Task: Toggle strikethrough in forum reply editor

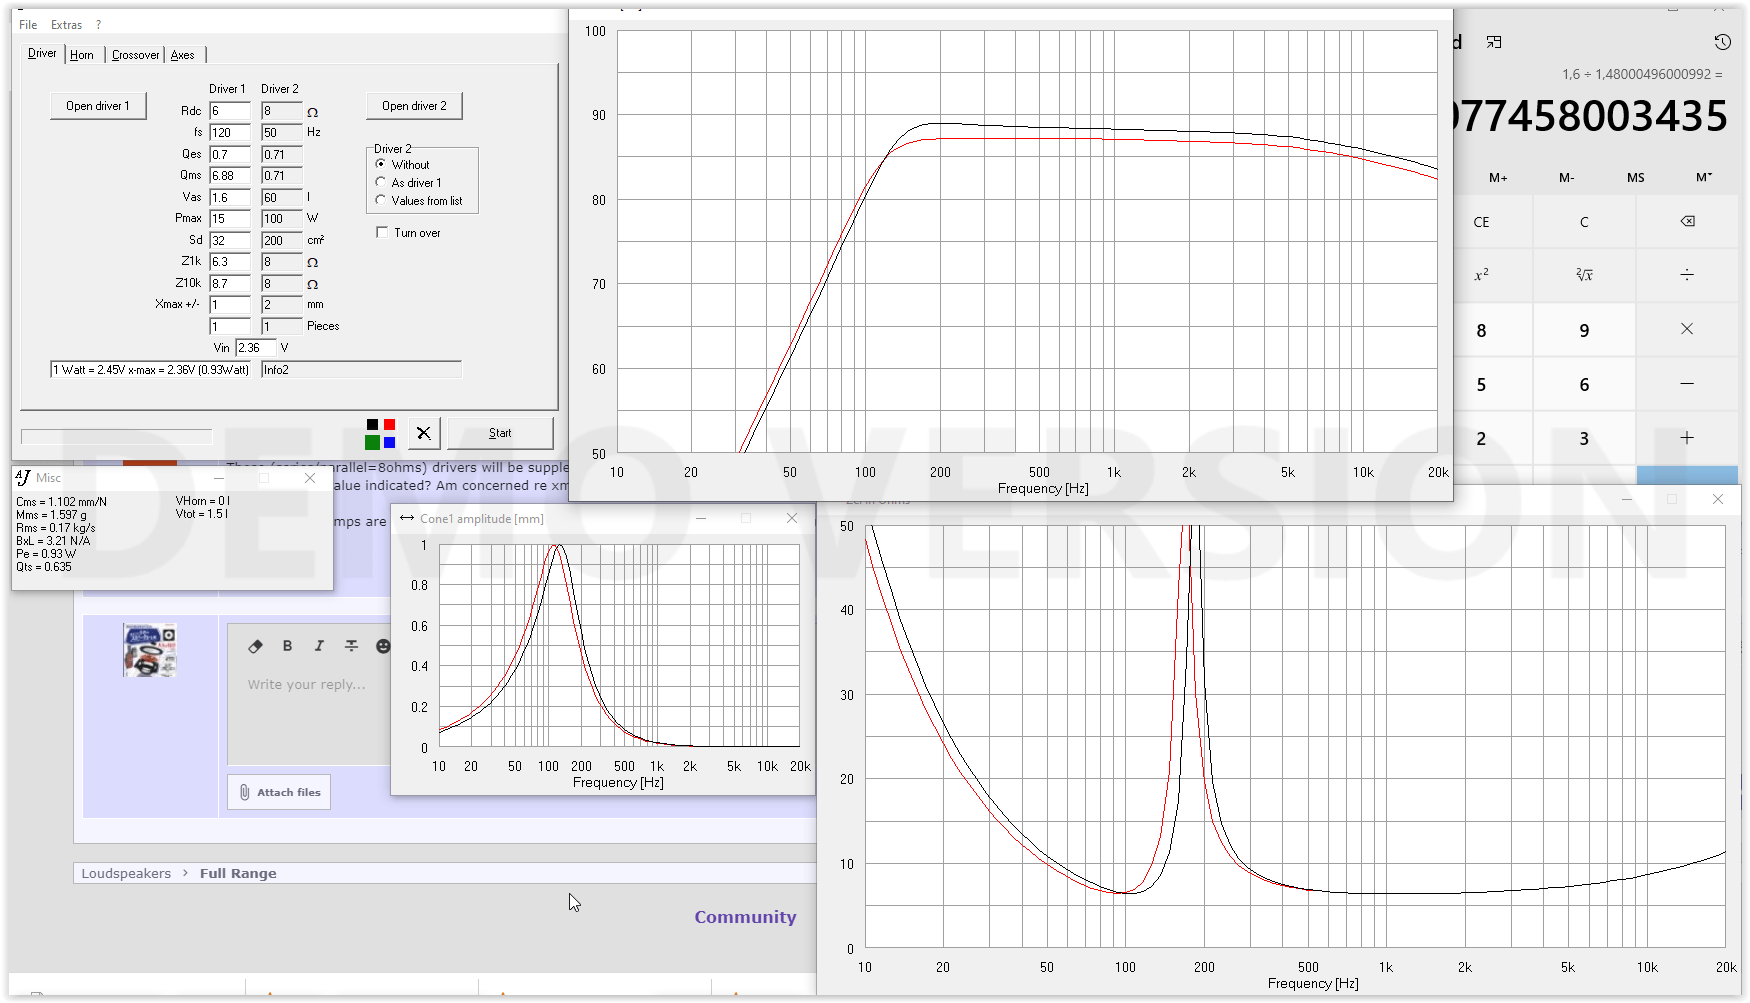Action: pyautogui.click(x=351, y=646)
